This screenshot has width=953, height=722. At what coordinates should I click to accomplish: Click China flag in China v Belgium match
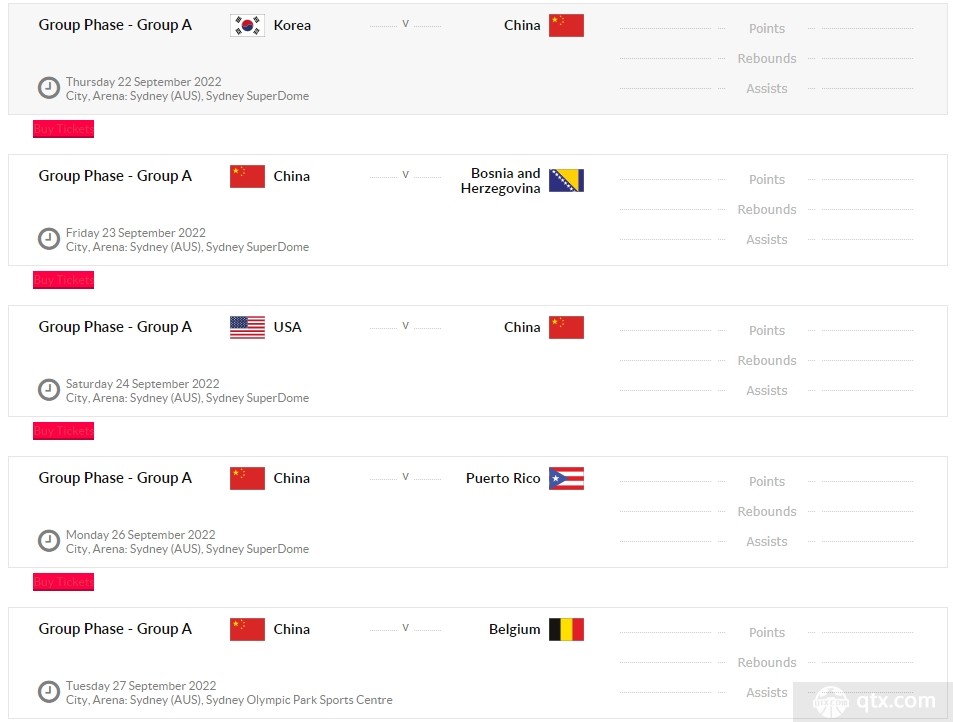click(247, 630)
